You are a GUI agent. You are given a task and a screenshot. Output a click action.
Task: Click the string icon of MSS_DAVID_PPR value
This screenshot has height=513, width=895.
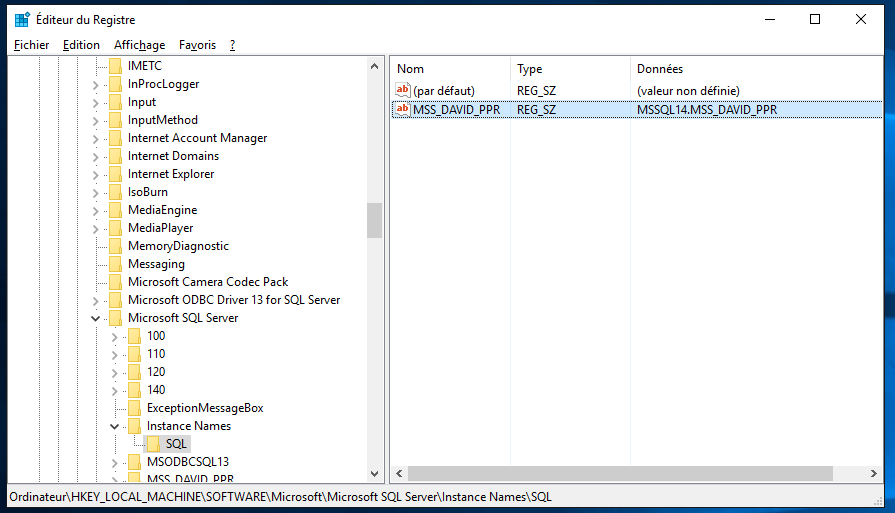403,109
